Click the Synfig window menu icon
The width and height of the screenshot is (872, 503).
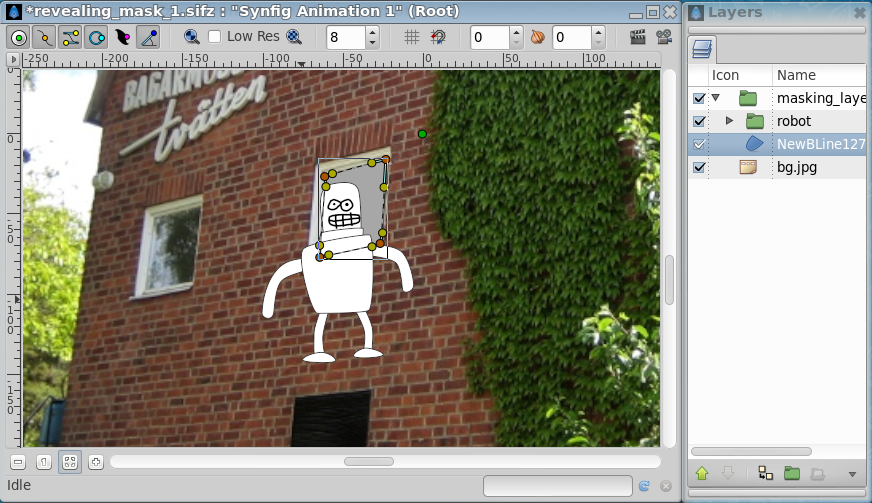tap(14, 12)
